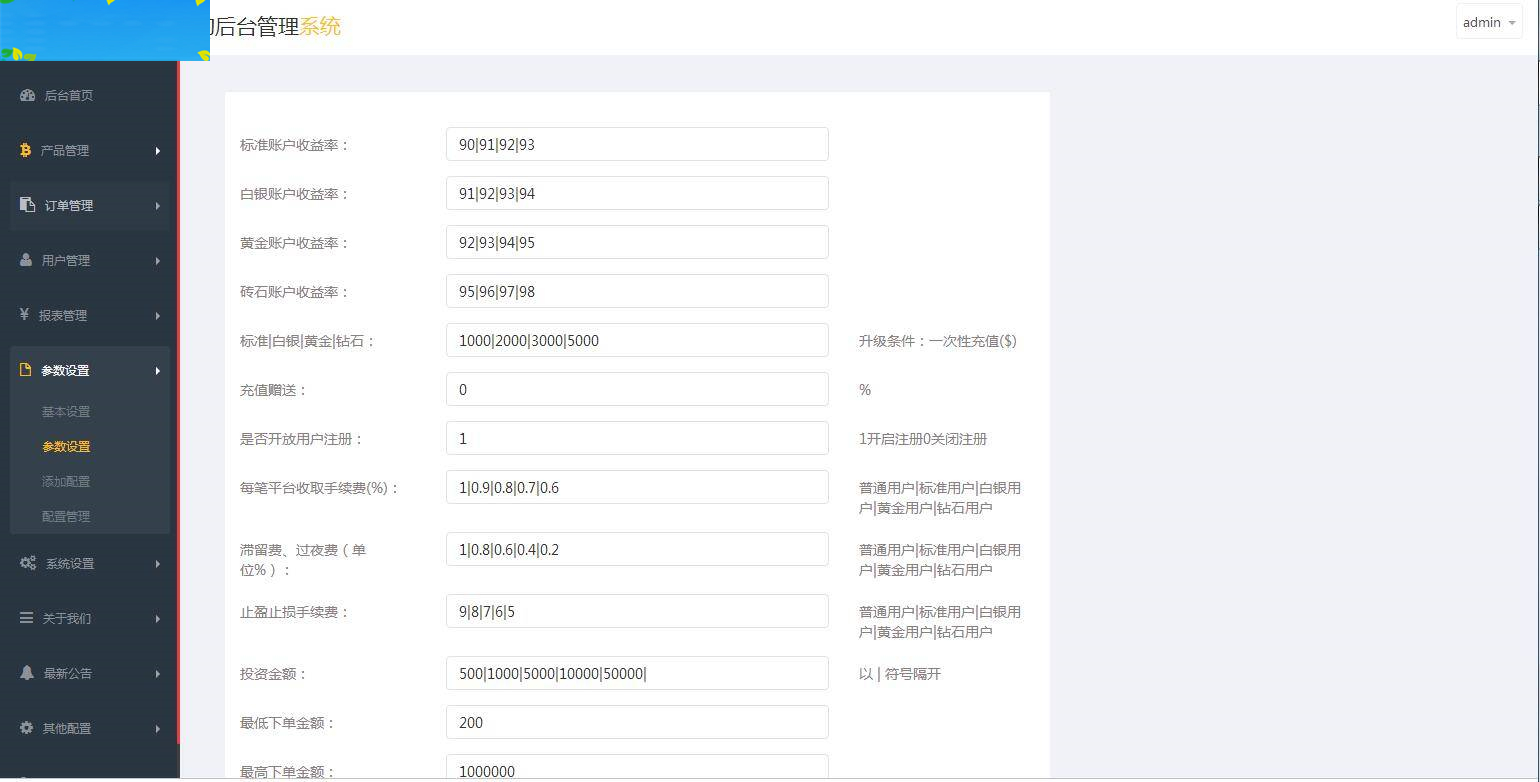1540x782 pixels.
Task: Open the 关于我们 section
Action: 66,618
